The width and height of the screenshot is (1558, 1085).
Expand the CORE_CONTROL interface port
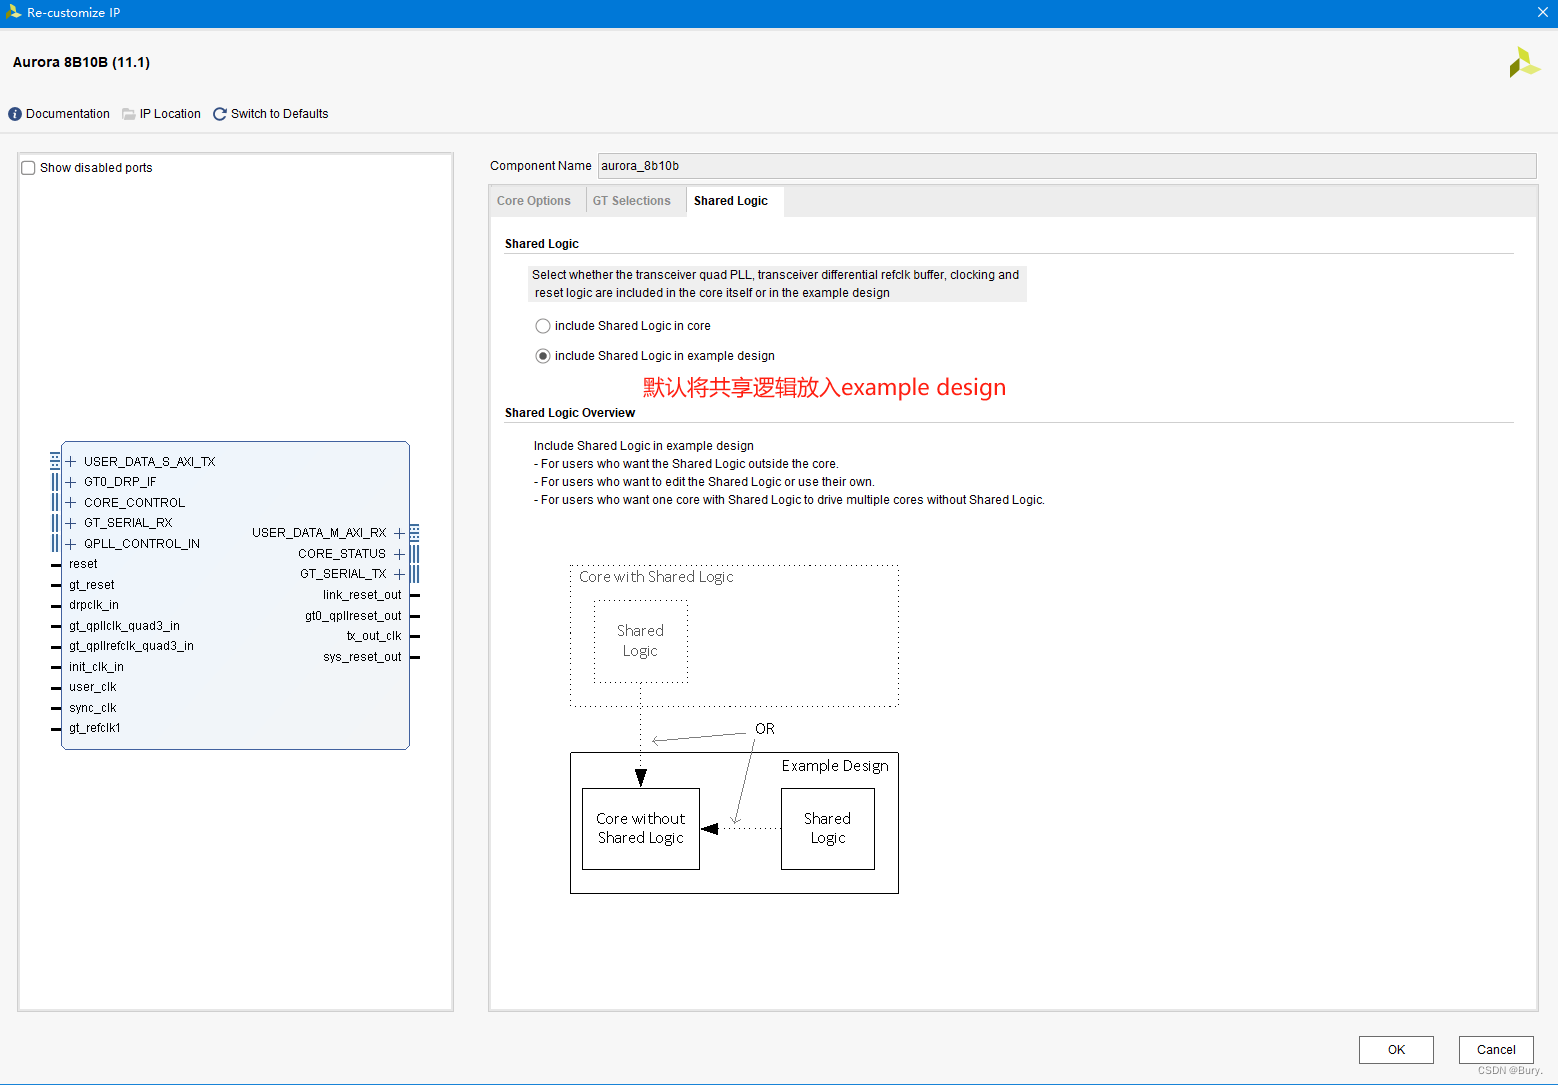point(71,503)
